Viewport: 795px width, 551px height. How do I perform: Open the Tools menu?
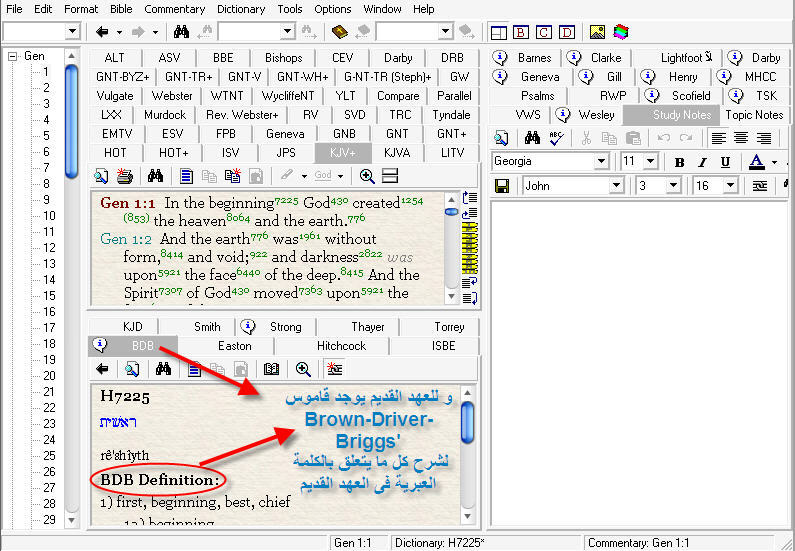tap(290, 9)
